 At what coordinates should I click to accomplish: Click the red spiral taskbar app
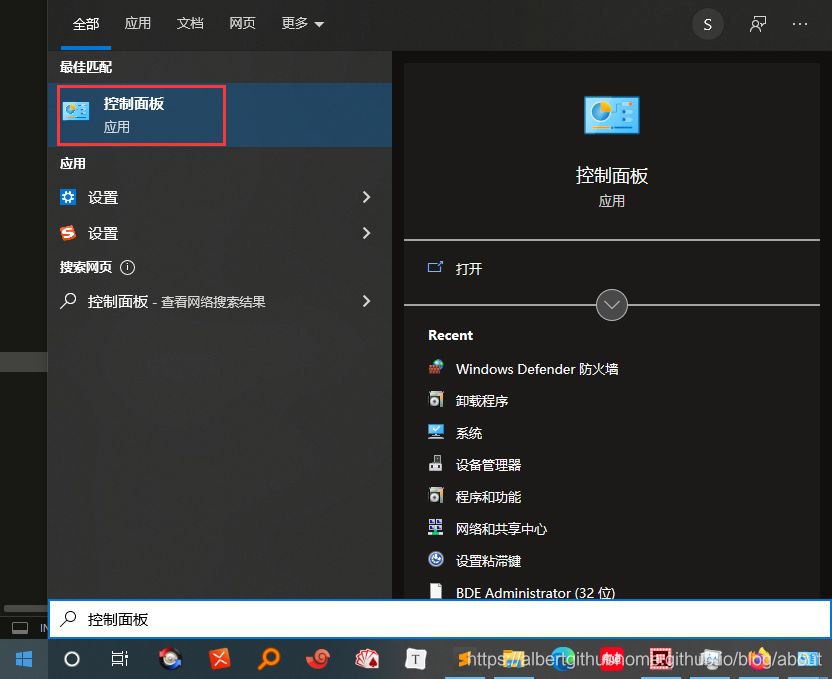318,659
